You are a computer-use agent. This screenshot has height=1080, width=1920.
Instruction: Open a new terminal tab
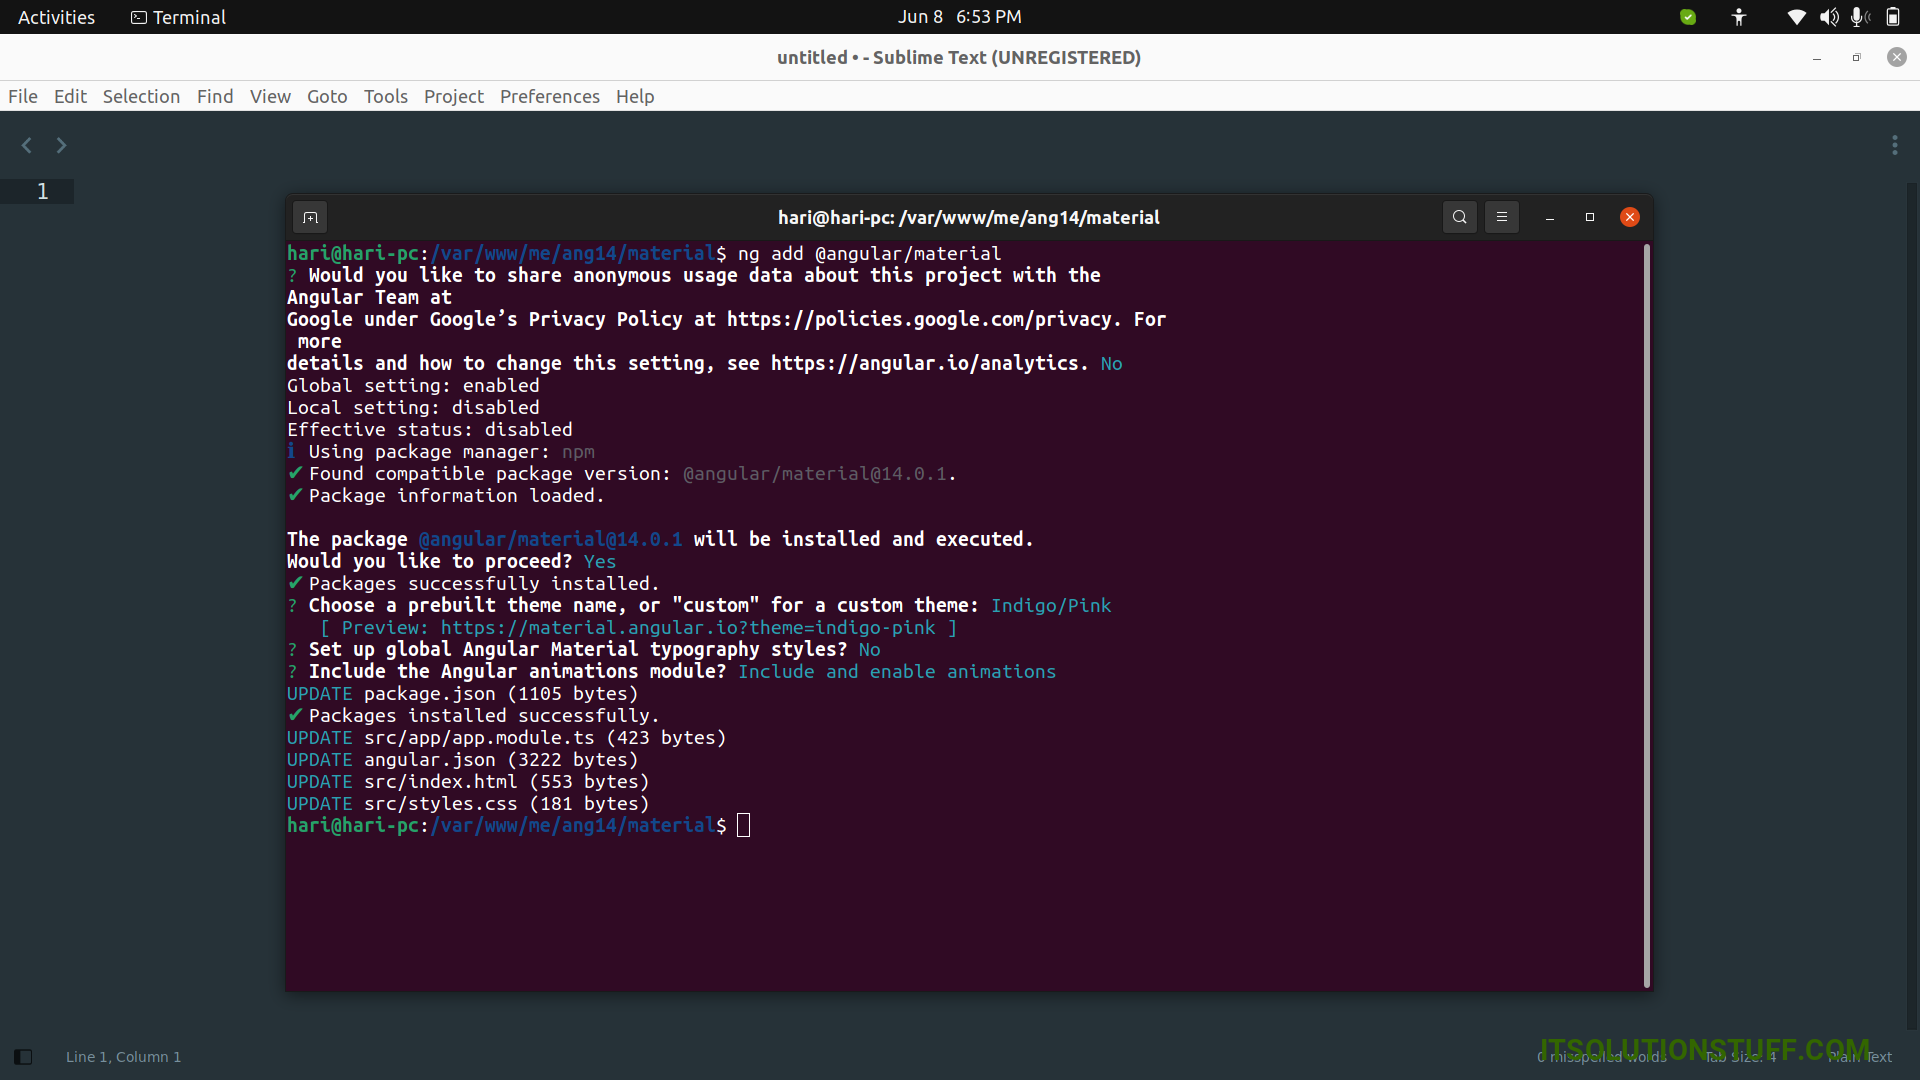click(x=310, y=217)
